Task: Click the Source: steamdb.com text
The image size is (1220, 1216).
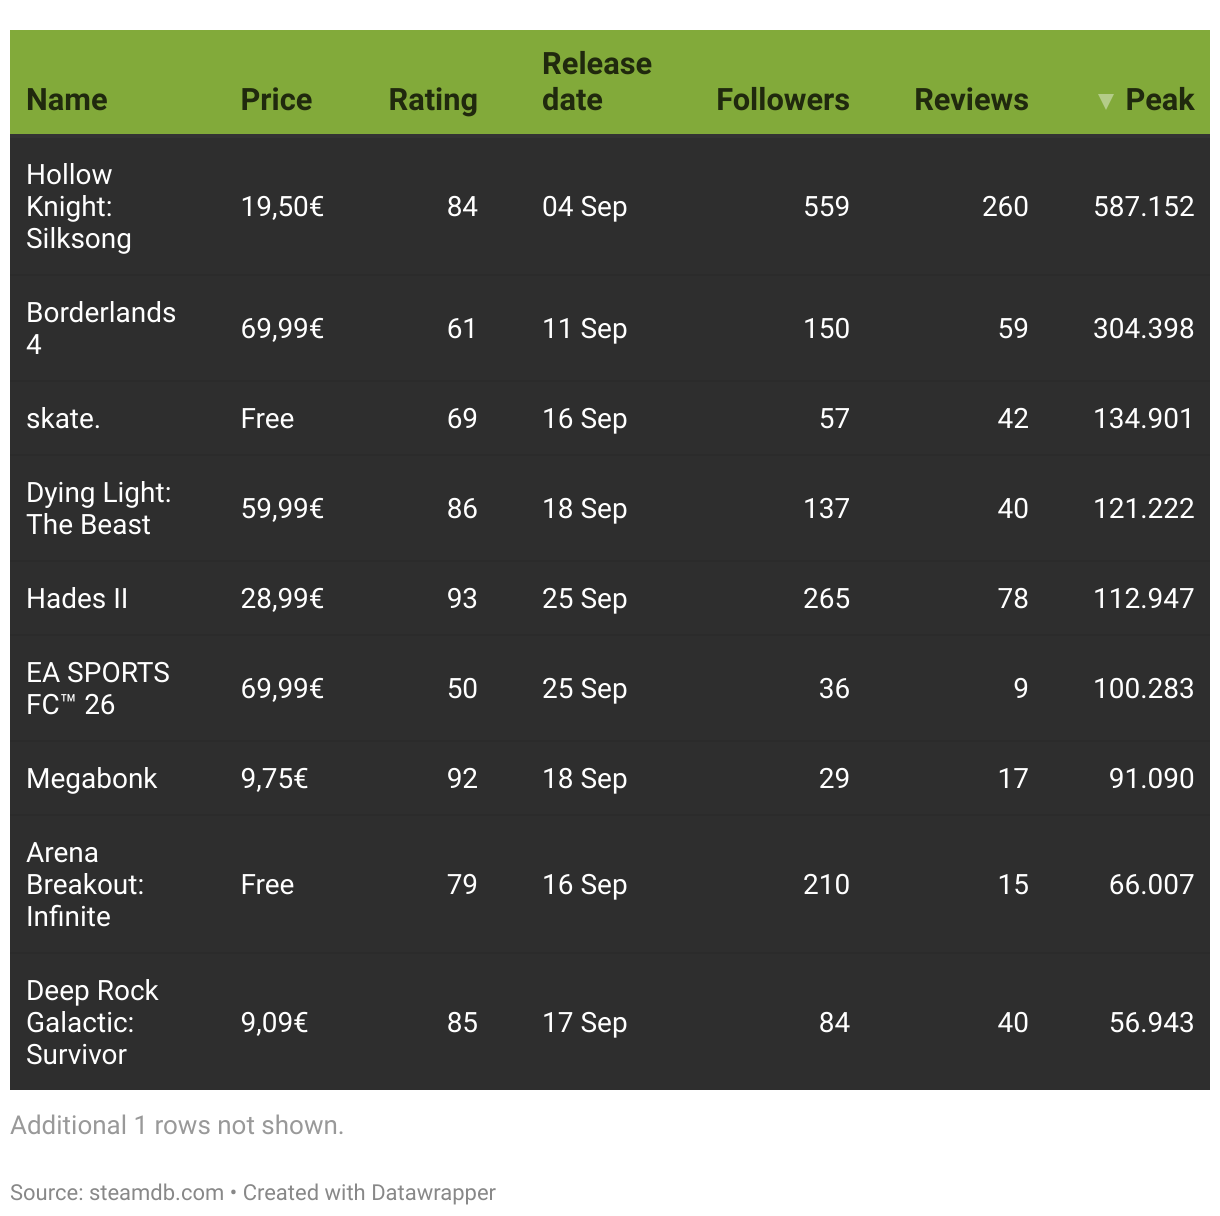Action: [x=117, y=1192]
